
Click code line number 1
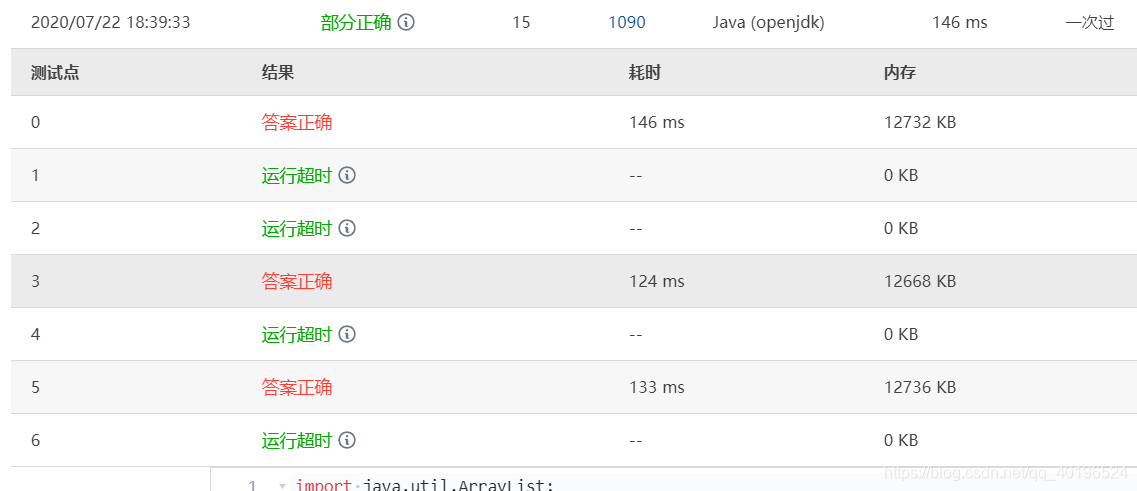(252, 485)
